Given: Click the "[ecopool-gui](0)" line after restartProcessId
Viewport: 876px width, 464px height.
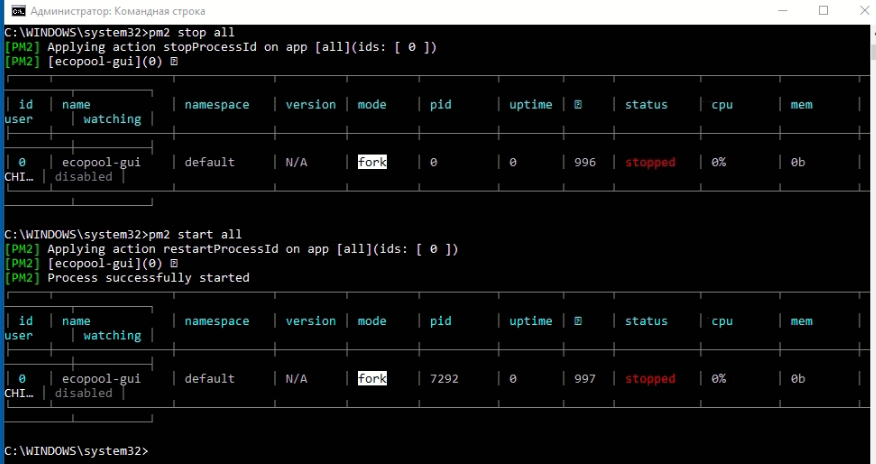Looking at the screenshot, I should tap(91, 264).
